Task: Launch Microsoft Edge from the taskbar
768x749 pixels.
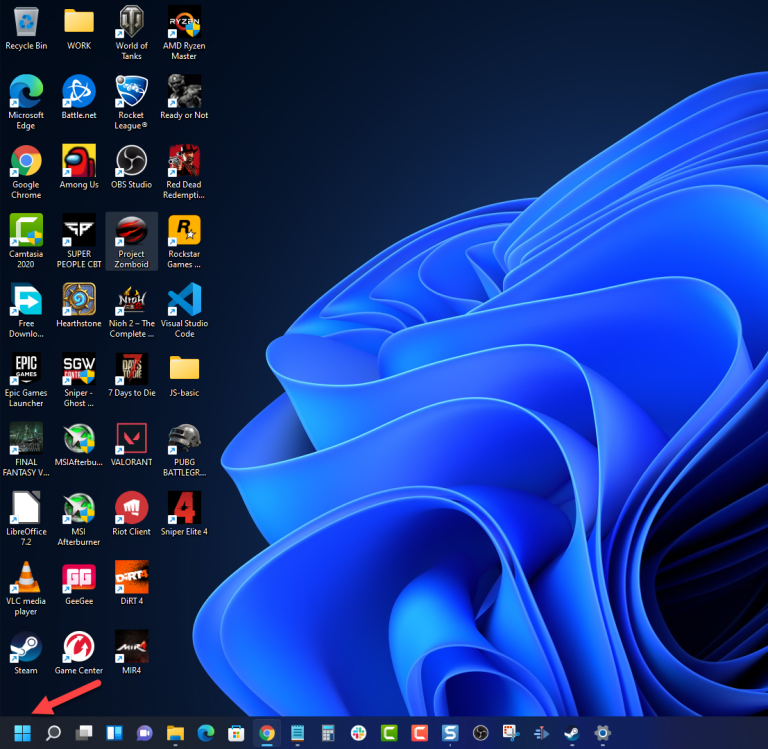Action: [x=206, y=733]
